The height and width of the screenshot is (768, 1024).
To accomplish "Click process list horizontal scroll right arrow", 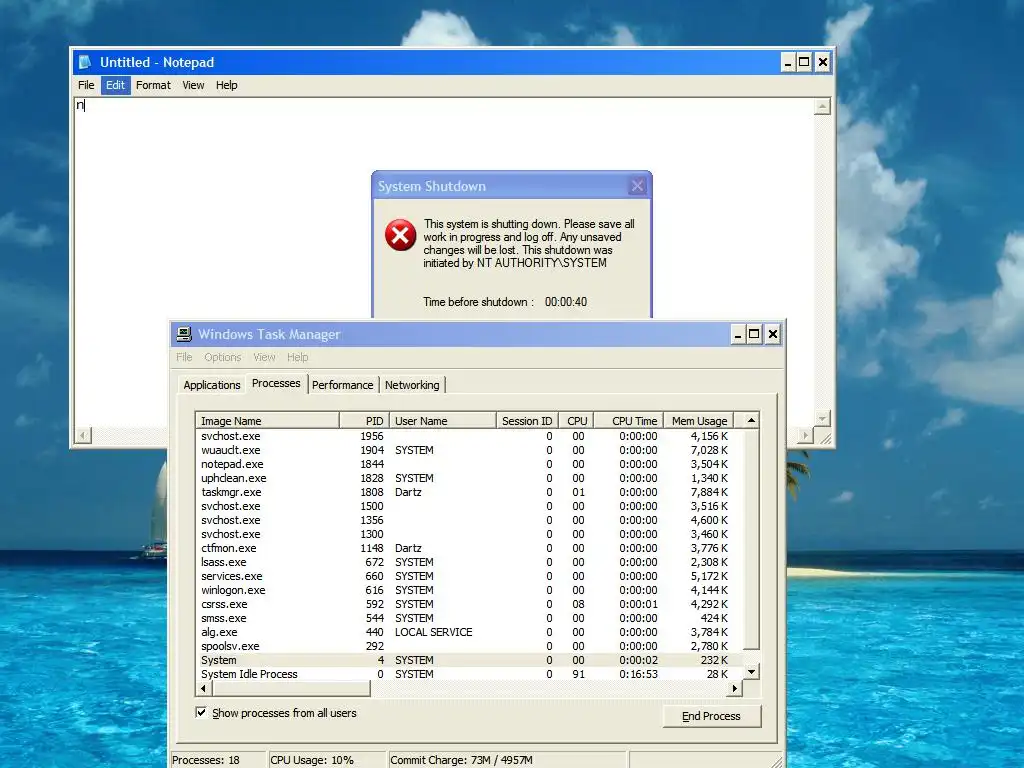I will click(735, 688).
